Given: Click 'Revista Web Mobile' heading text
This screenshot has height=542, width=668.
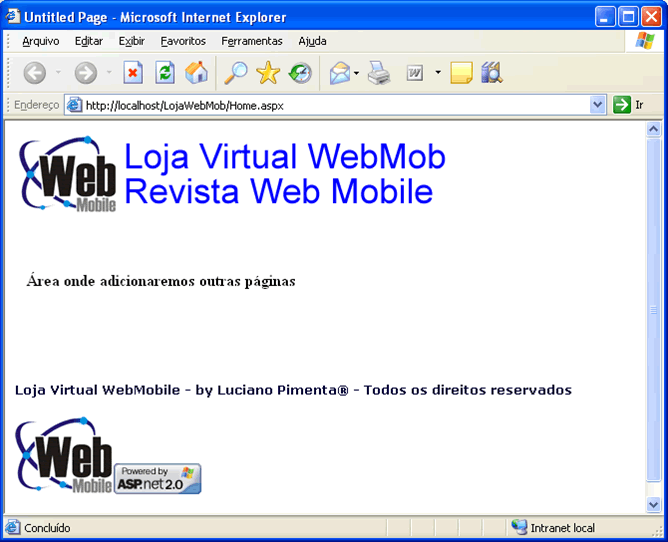Looking at the screenshot, I should coord(279,191).
